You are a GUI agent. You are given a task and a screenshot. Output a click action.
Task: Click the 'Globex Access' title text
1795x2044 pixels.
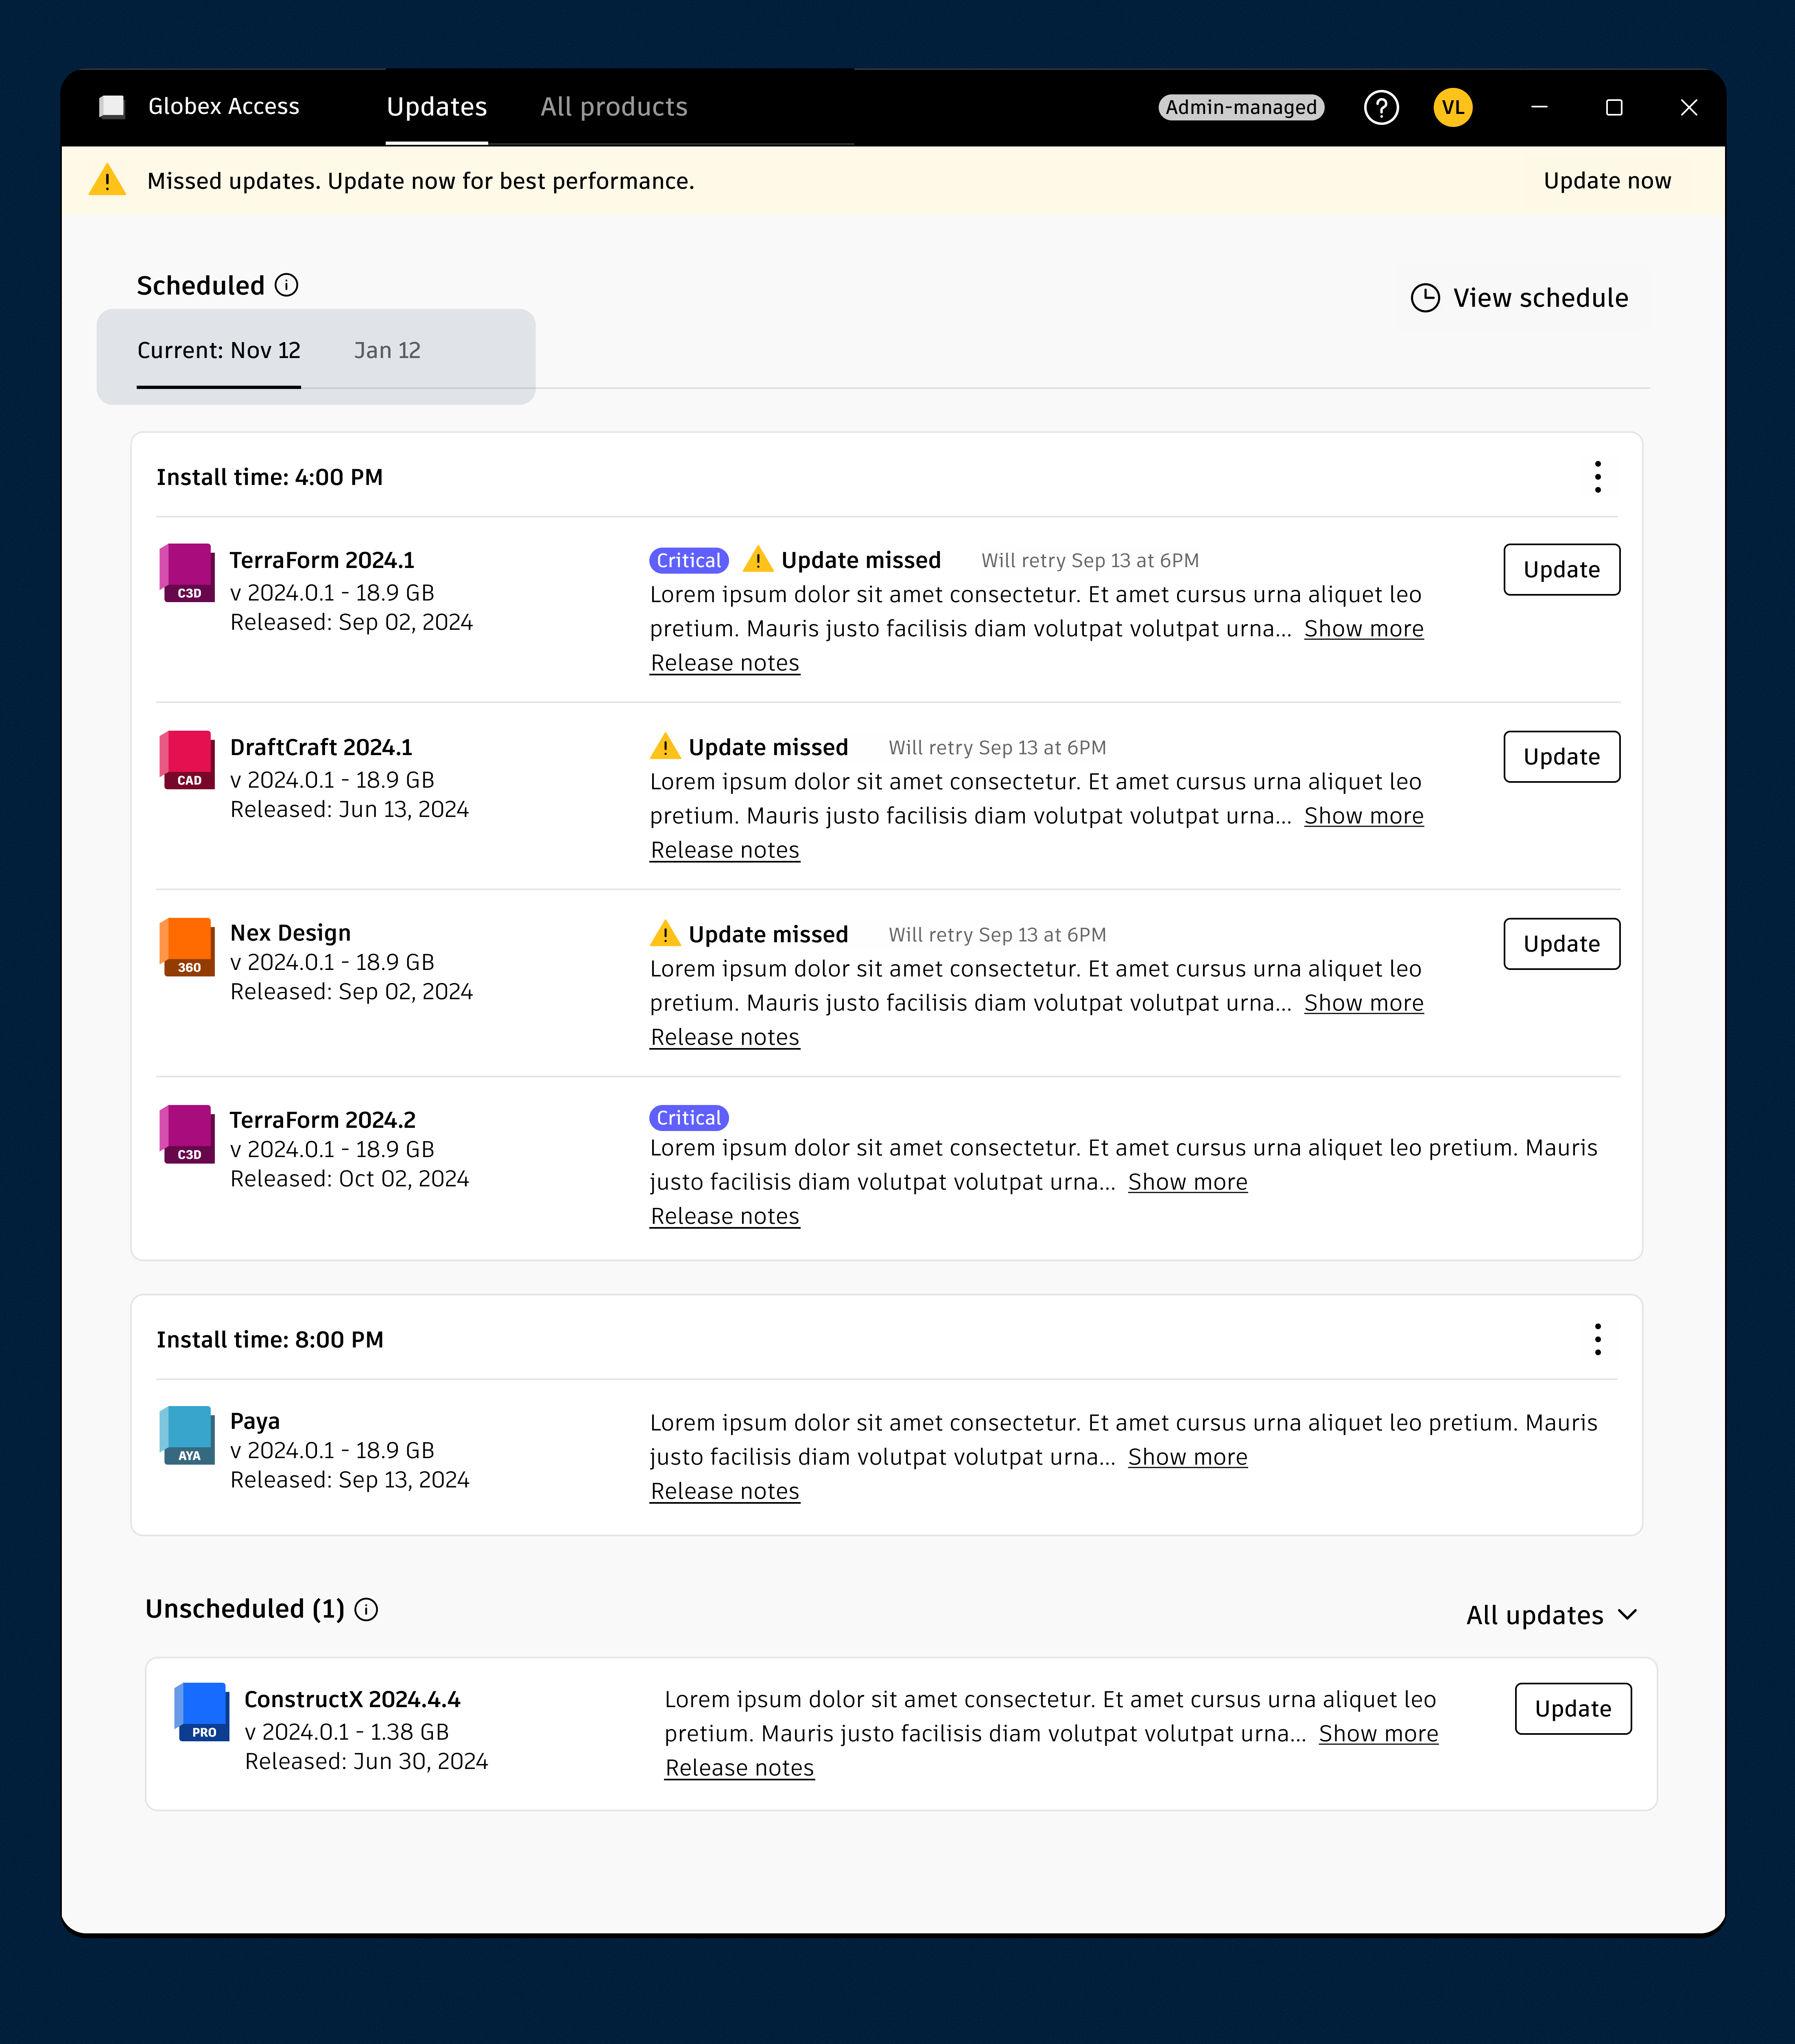click(224, 107)
